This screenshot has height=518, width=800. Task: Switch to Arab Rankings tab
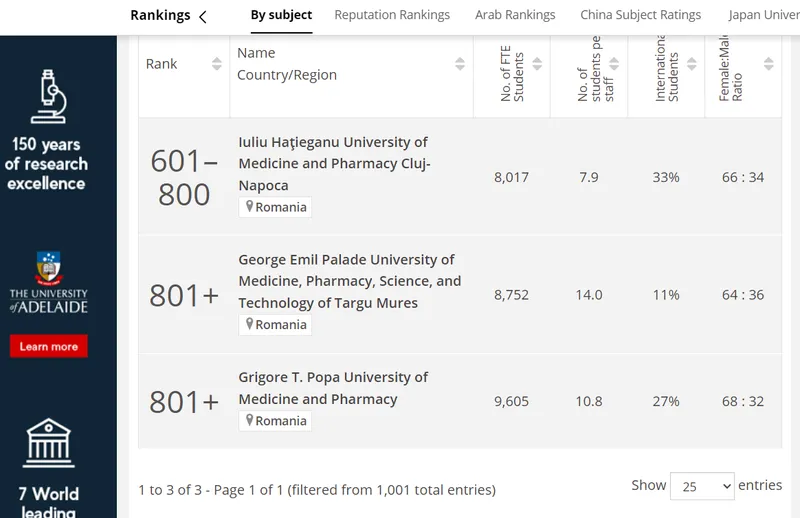[515, 15]
